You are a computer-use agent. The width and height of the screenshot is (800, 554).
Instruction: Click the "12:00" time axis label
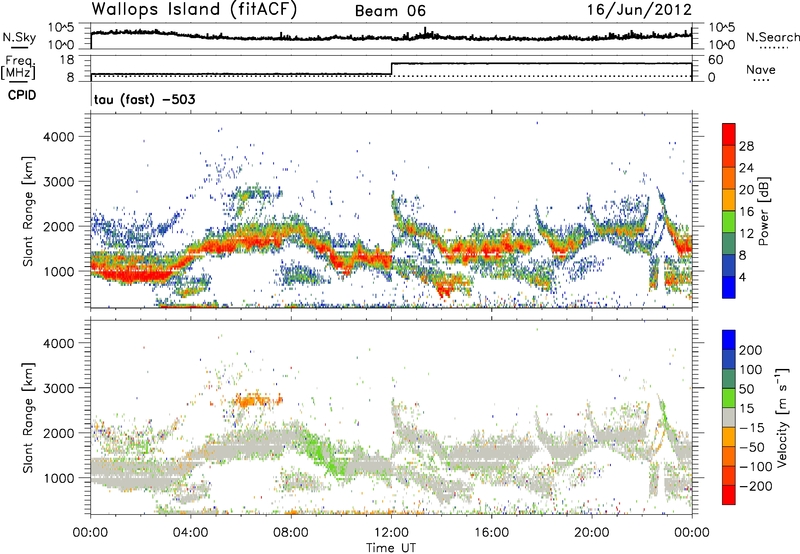point(391,533)
